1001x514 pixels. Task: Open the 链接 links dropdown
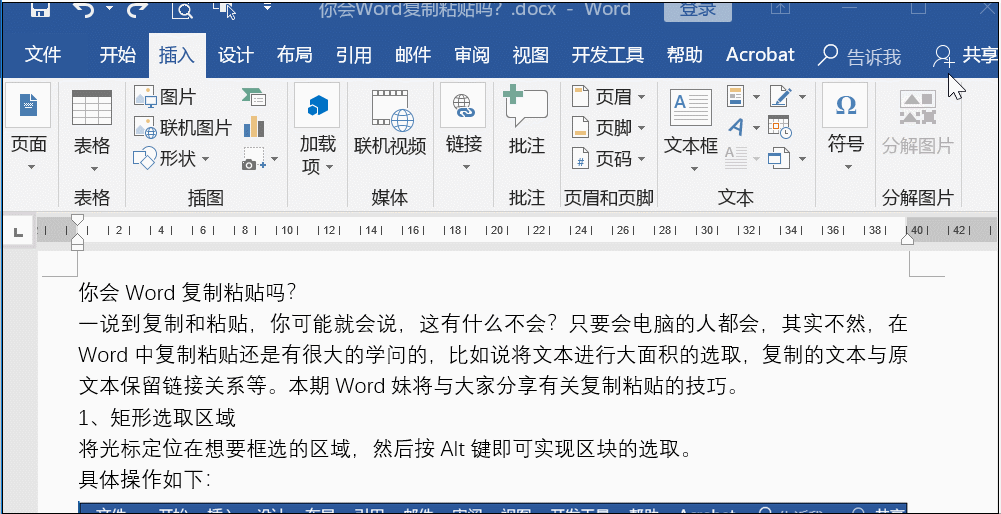point(464,128)
